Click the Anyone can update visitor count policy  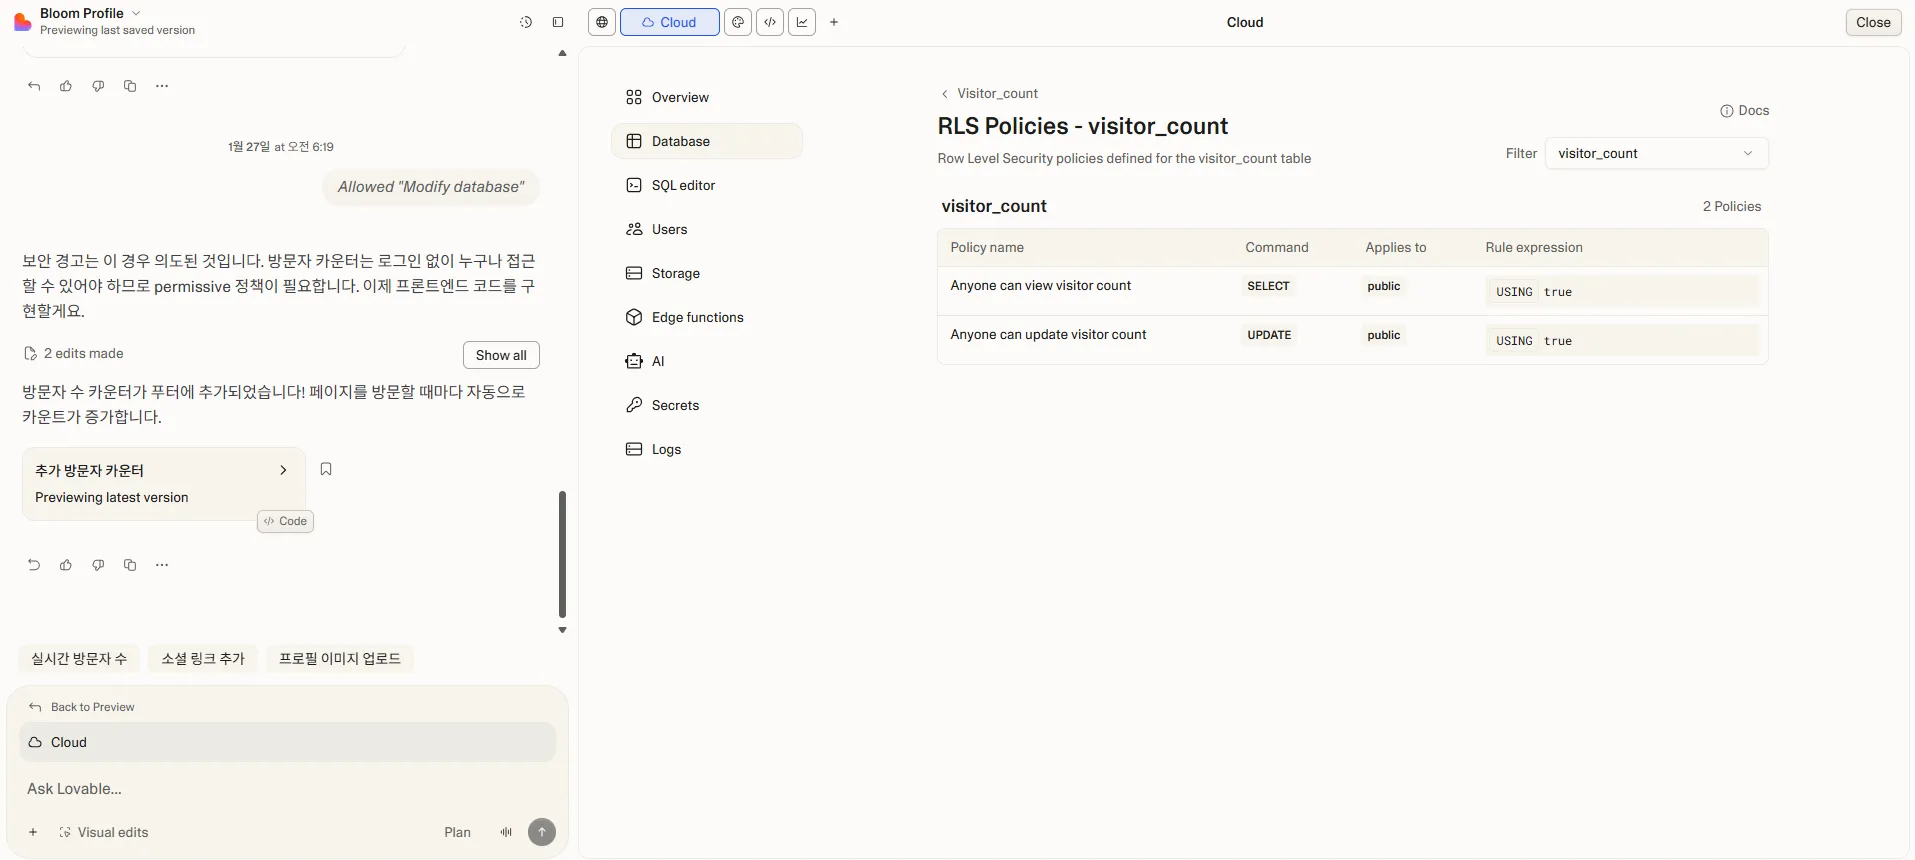pyautogui.click(x=1048, y=335)
